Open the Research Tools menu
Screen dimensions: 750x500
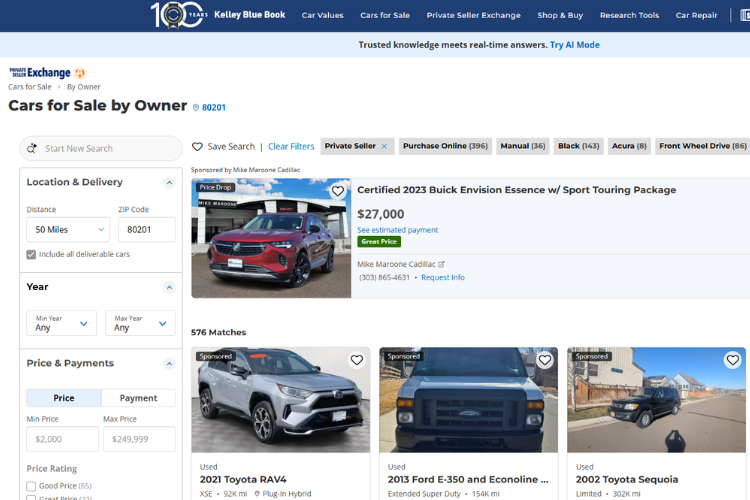[629, 15]
